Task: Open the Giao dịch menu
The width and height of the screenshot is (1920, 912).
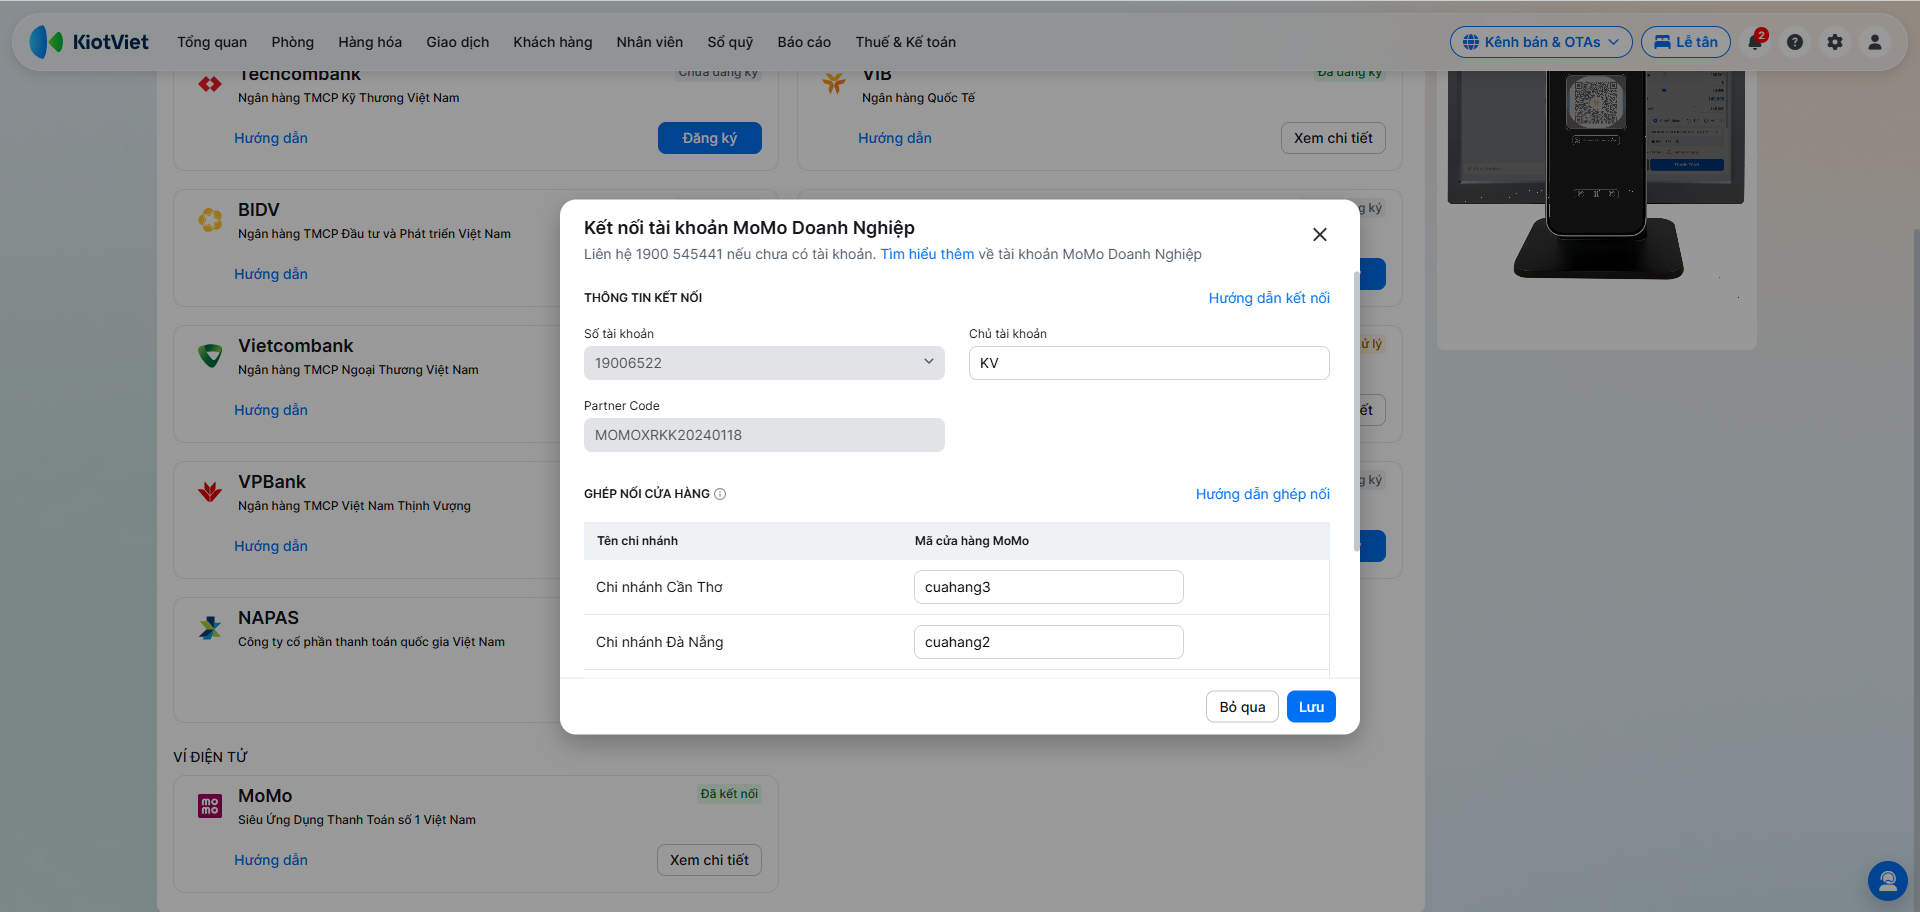Action: click(x=458, y=42)
